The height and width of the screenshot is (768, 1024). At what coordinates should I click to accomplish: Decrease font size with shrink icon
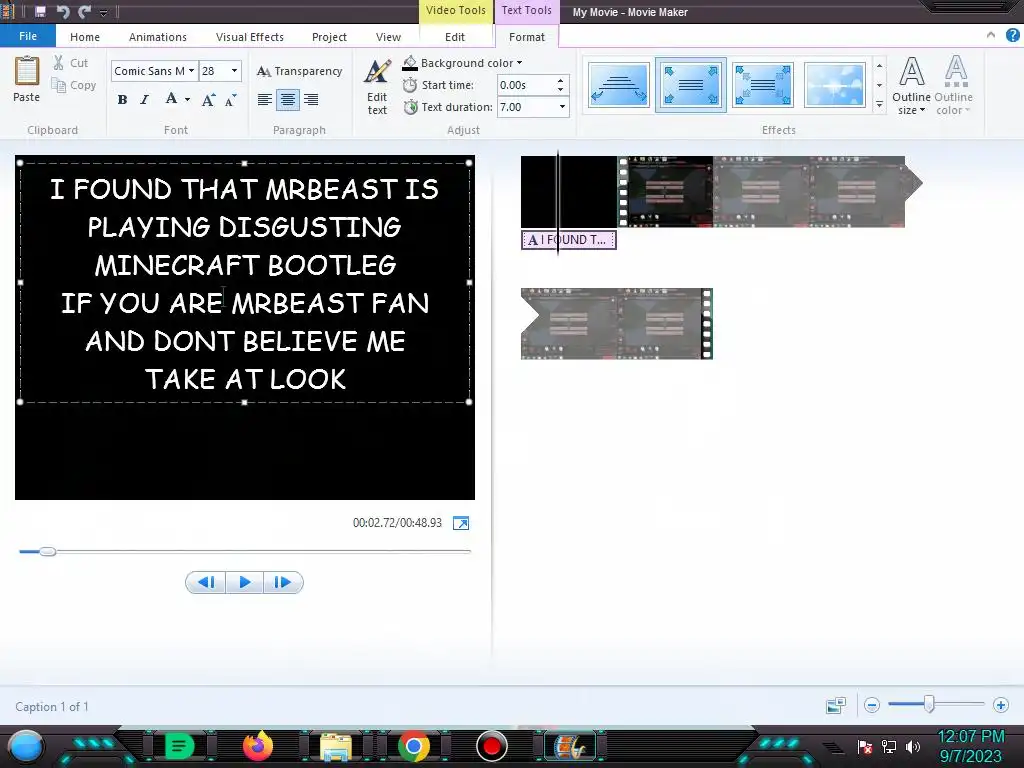point(230,99)
